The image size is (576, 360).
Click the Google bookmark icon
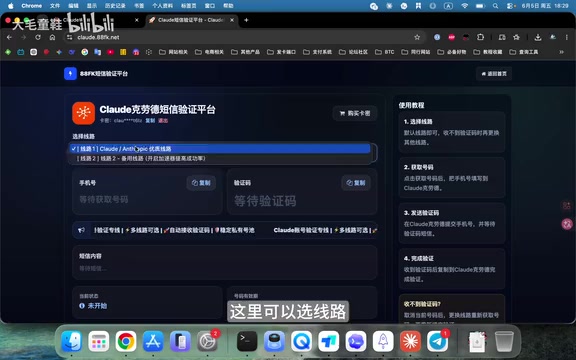[85, 52]
